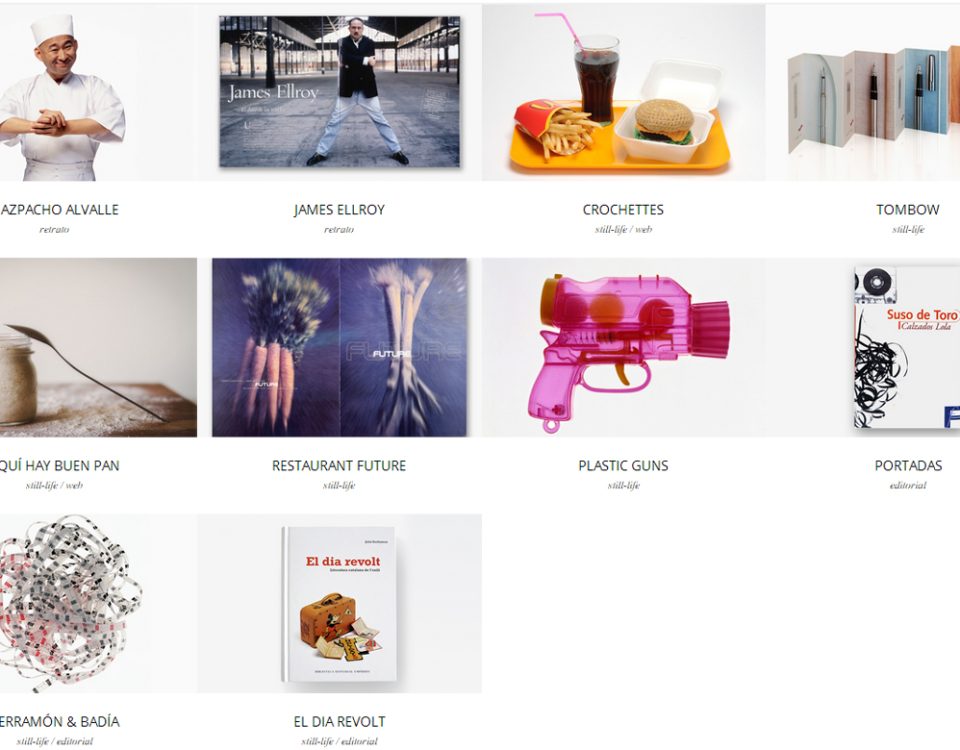
Task: View the carrots Restaurant Future spread
Action: (x=339, y=347)
